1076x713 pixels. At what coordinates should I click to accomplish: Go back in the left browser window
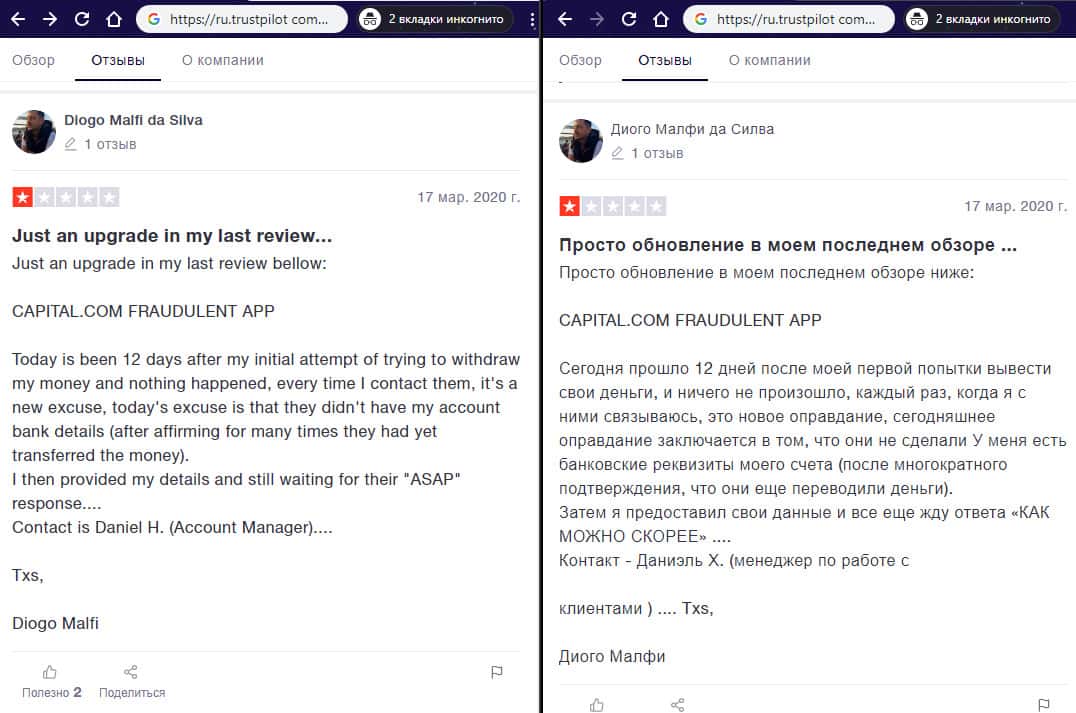[x=19, y=19]
